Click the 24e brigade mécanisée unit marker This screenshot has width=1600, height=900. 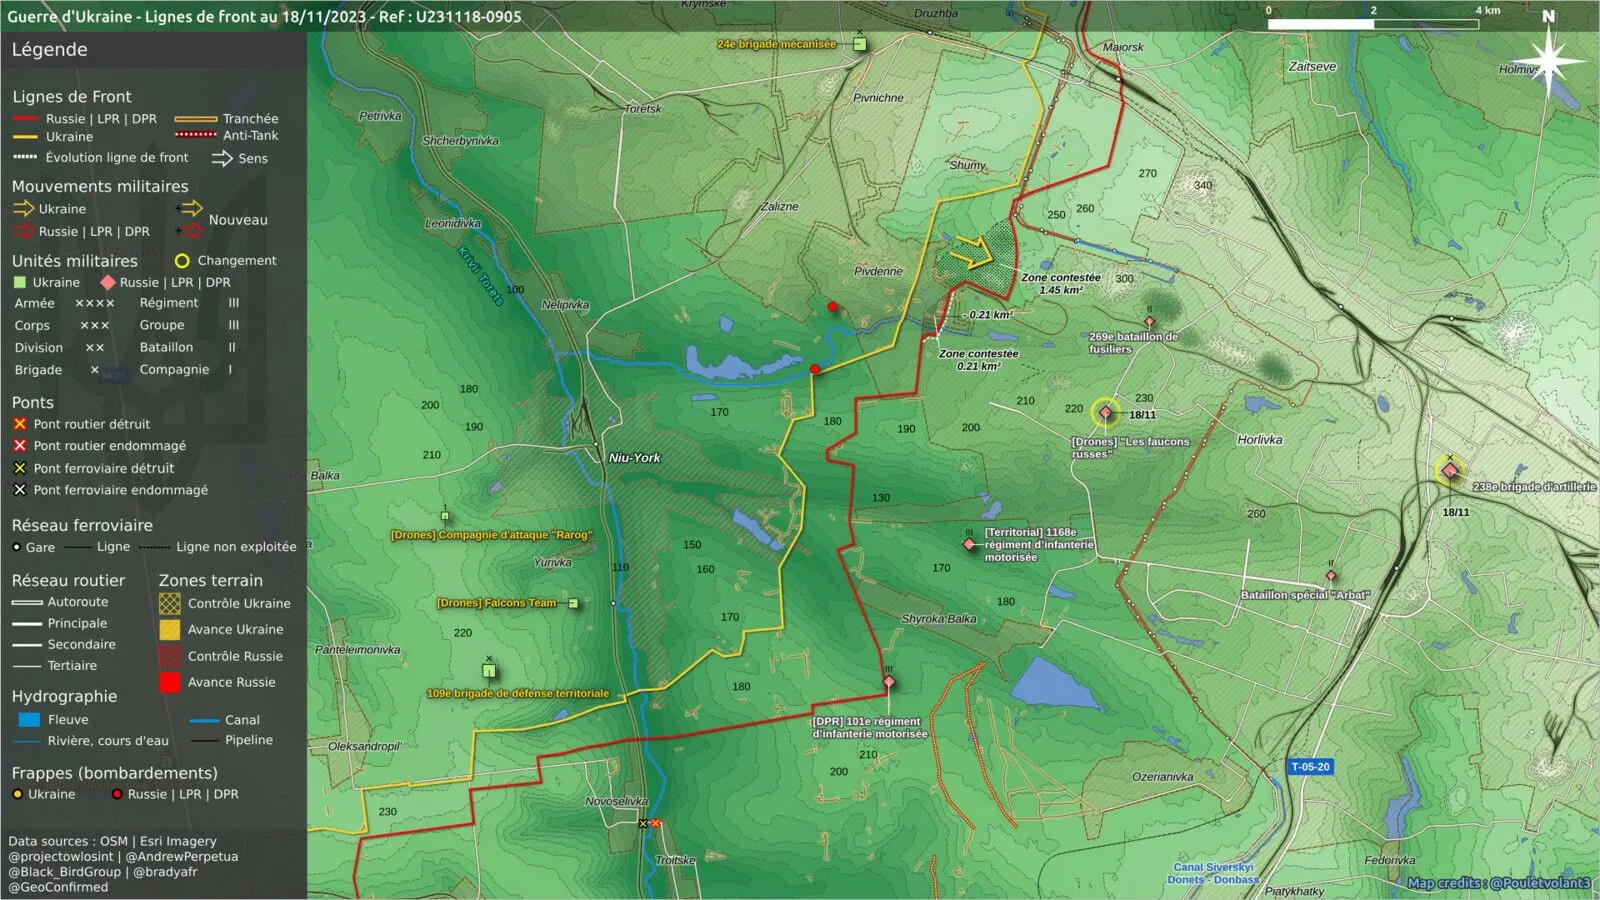click(x=860, y=44)
